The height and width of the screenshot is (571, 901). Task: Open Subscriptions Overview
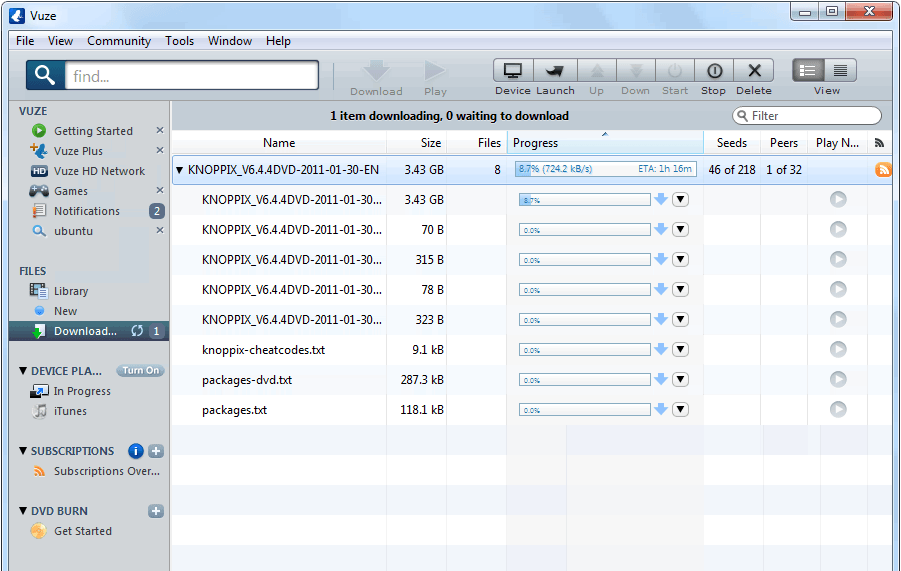[107, 471]
